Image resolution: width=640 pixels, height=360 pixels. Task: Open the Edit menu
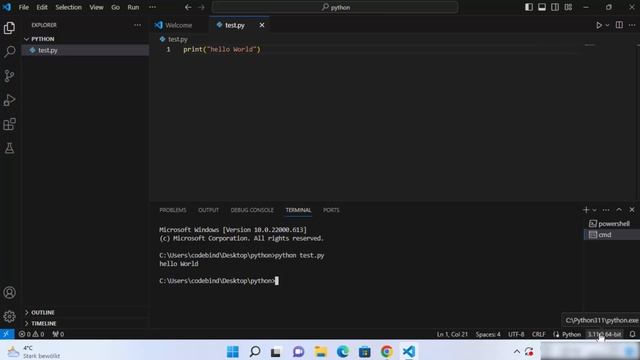[x=42, y=7]
